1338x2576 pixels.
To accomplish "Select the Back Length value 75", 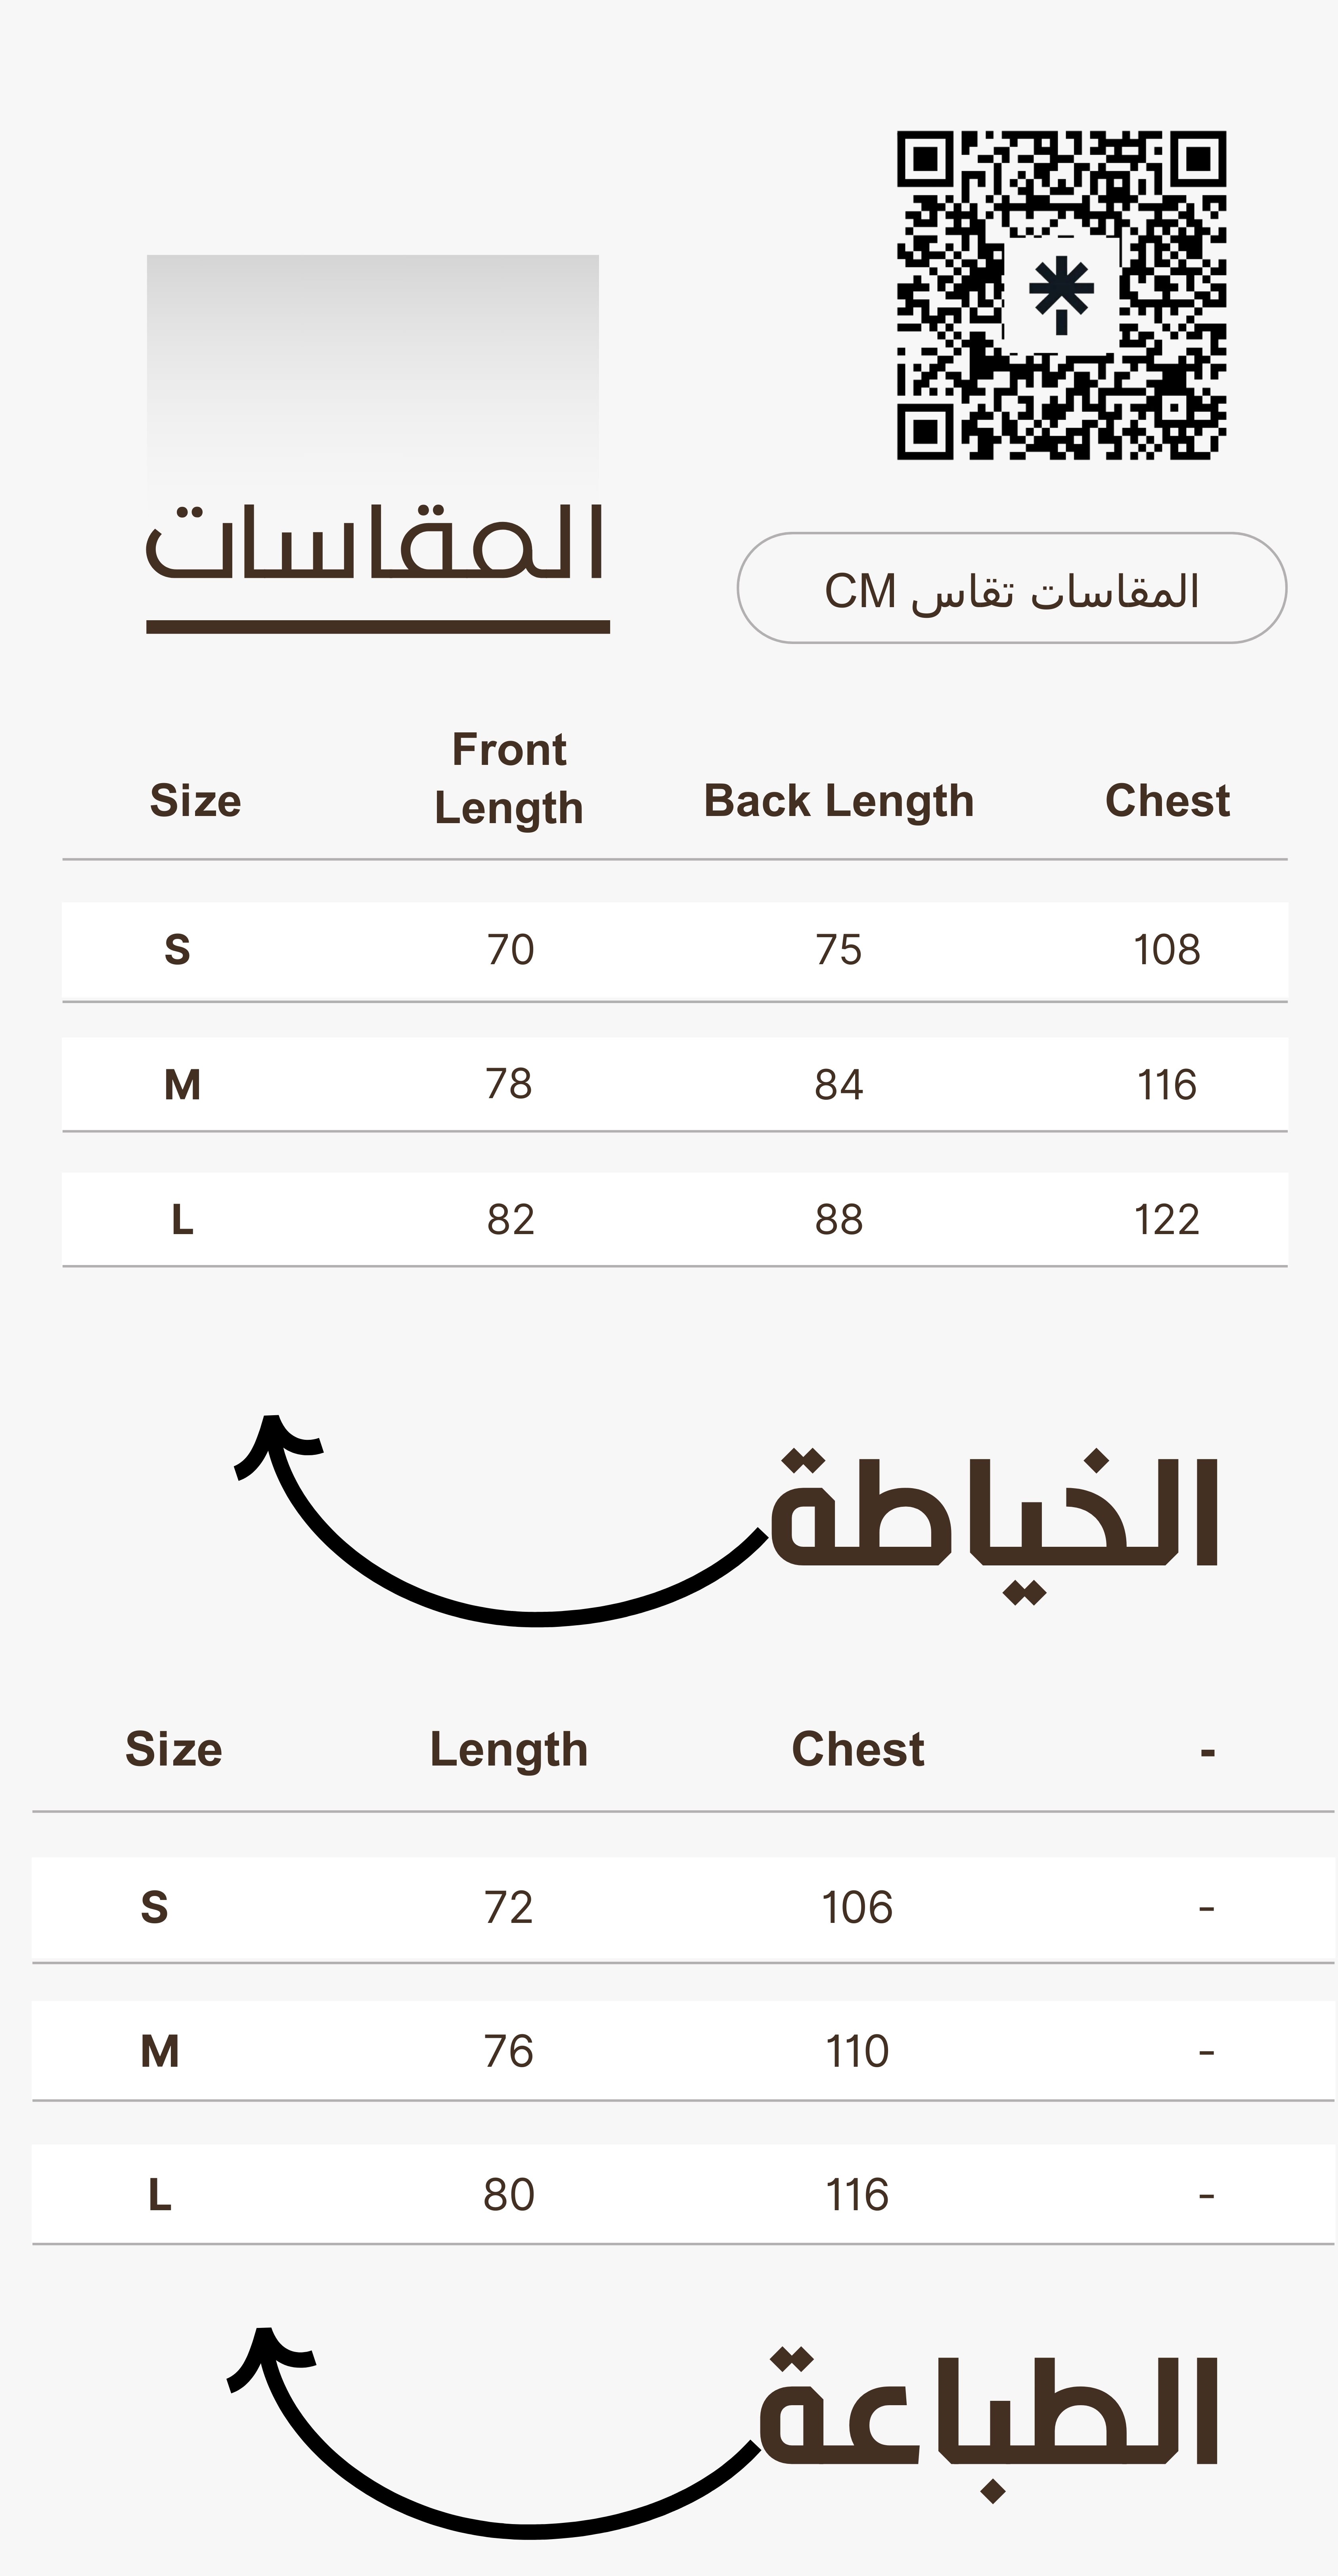I will tap(838, 949).
